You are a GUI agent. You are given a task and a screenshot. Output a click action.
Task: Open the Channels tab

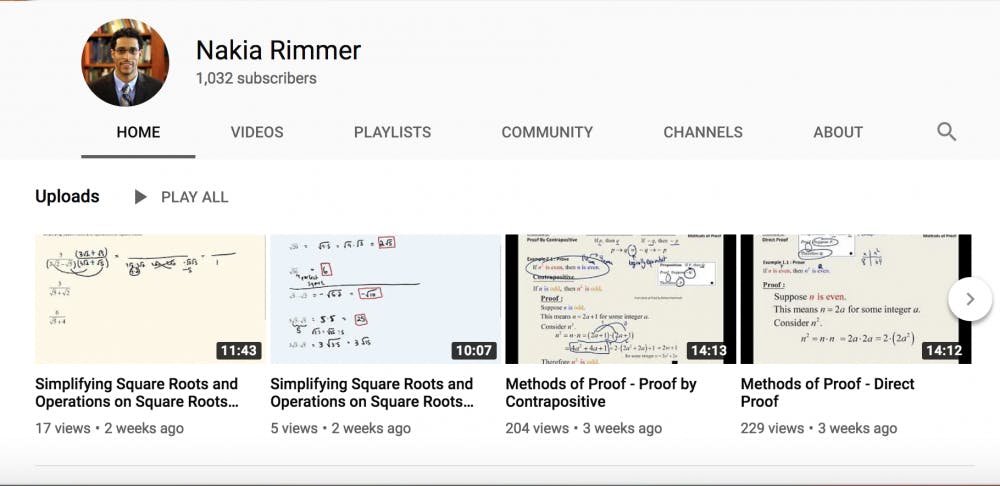(703, 132)
